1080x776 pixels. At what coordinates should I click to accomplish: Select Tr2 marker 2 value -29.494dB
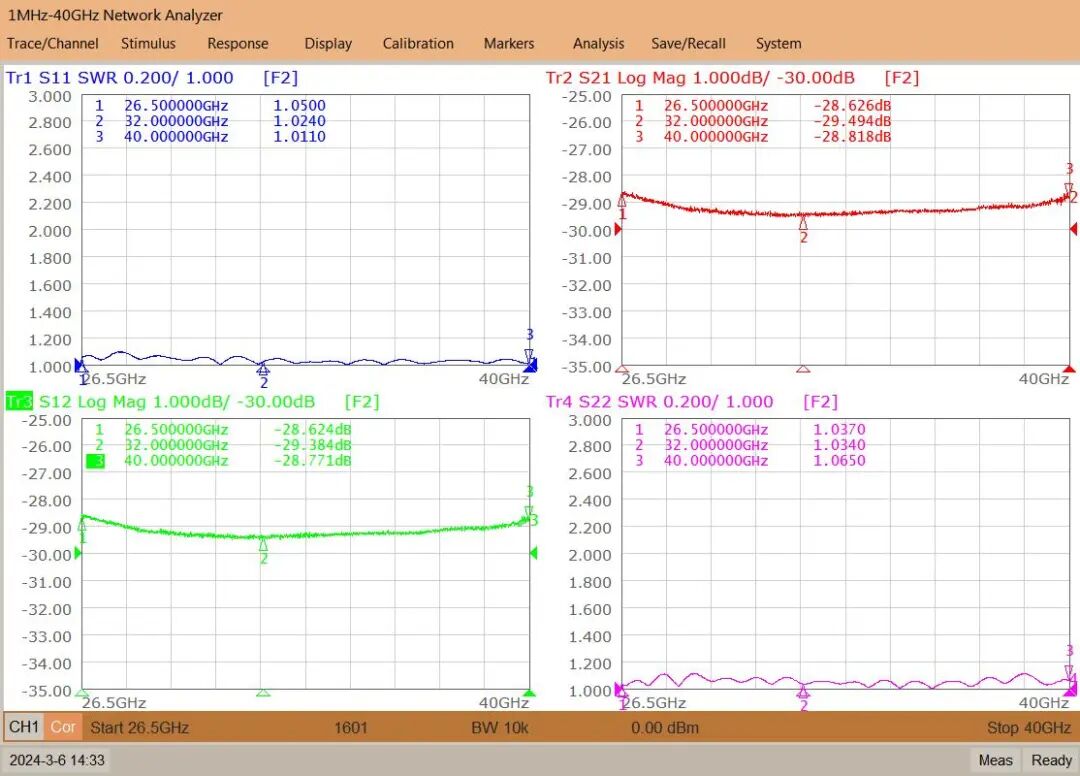pos(851,120)
